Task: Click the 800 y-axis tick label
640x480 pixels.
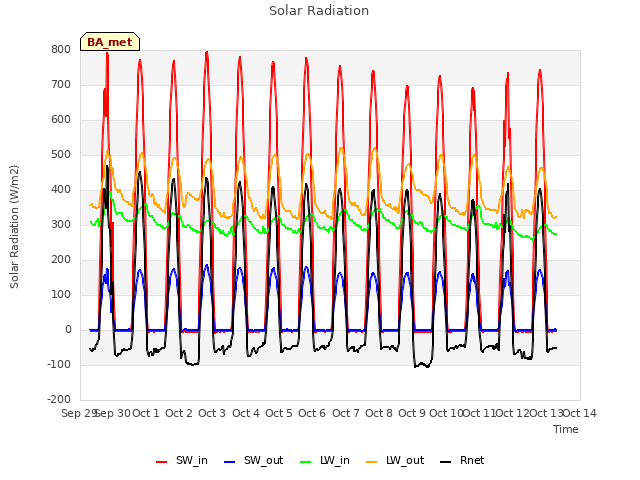Action: [x=61, y=49]
